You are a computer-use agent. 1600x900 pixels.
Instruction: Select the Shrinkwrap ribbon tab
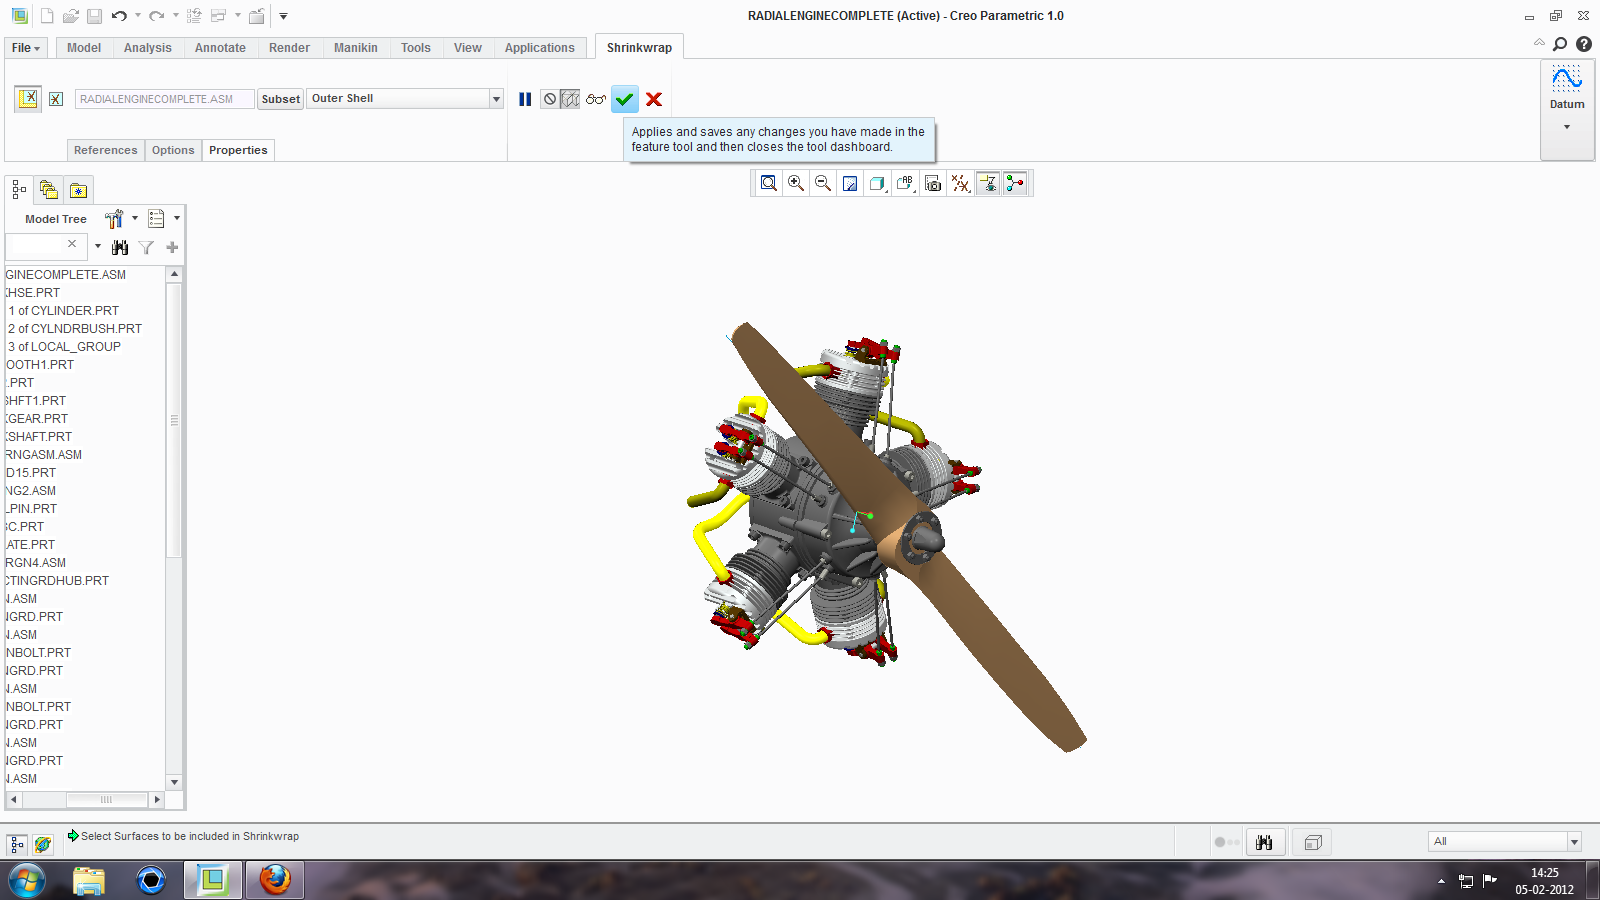pos(639,48)
